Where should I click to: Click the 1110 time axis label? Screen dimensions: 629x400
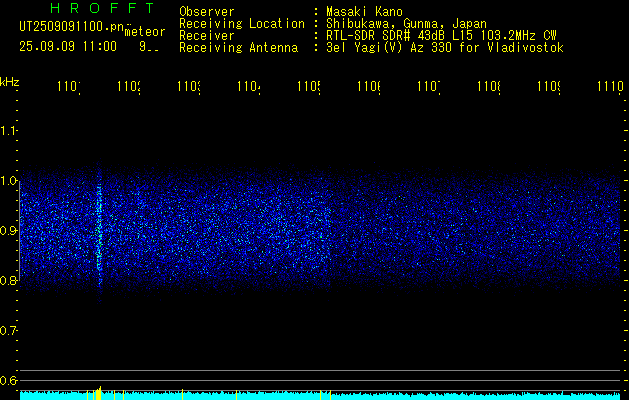[610, 86]
